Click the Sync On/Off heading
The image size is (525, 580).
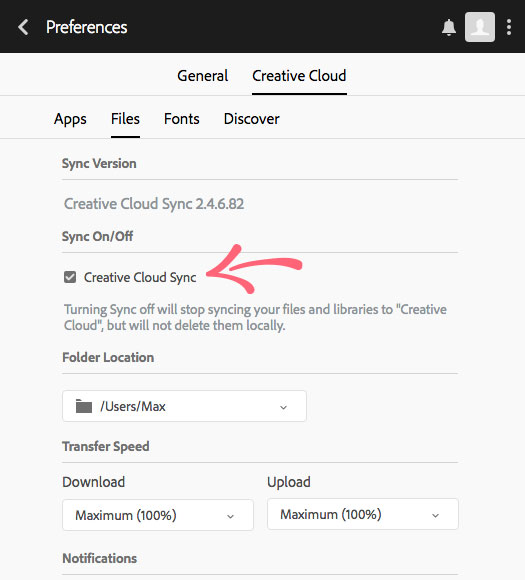tap(97, 236)
